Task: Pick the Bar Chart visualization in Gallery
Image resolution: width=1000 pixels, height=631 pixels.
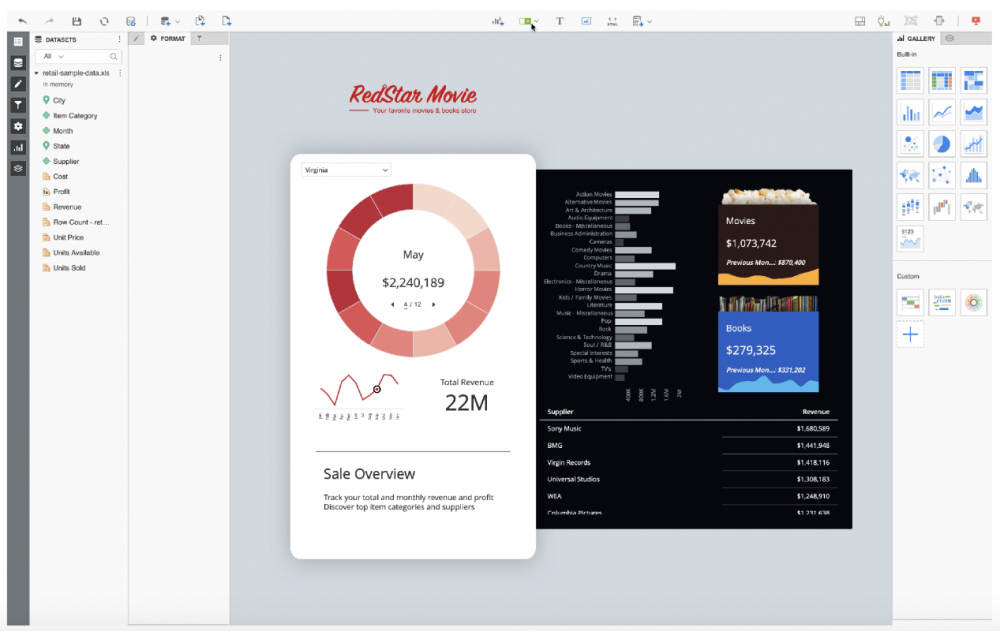Action: [910, 113]
